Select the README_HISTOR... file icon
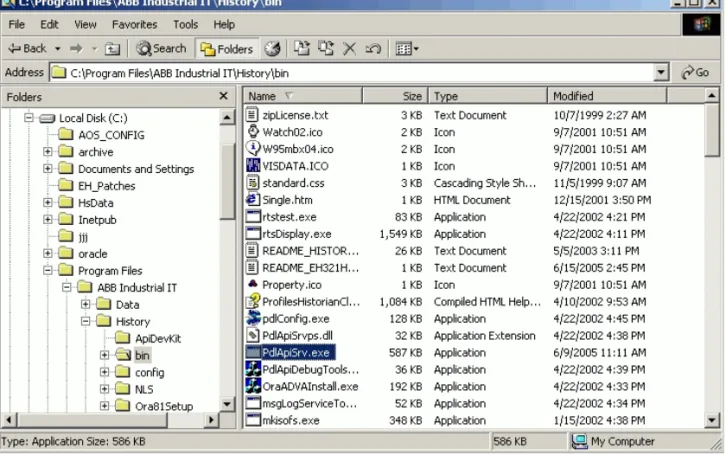The image size is (726, 455). (x=252, y=250)
